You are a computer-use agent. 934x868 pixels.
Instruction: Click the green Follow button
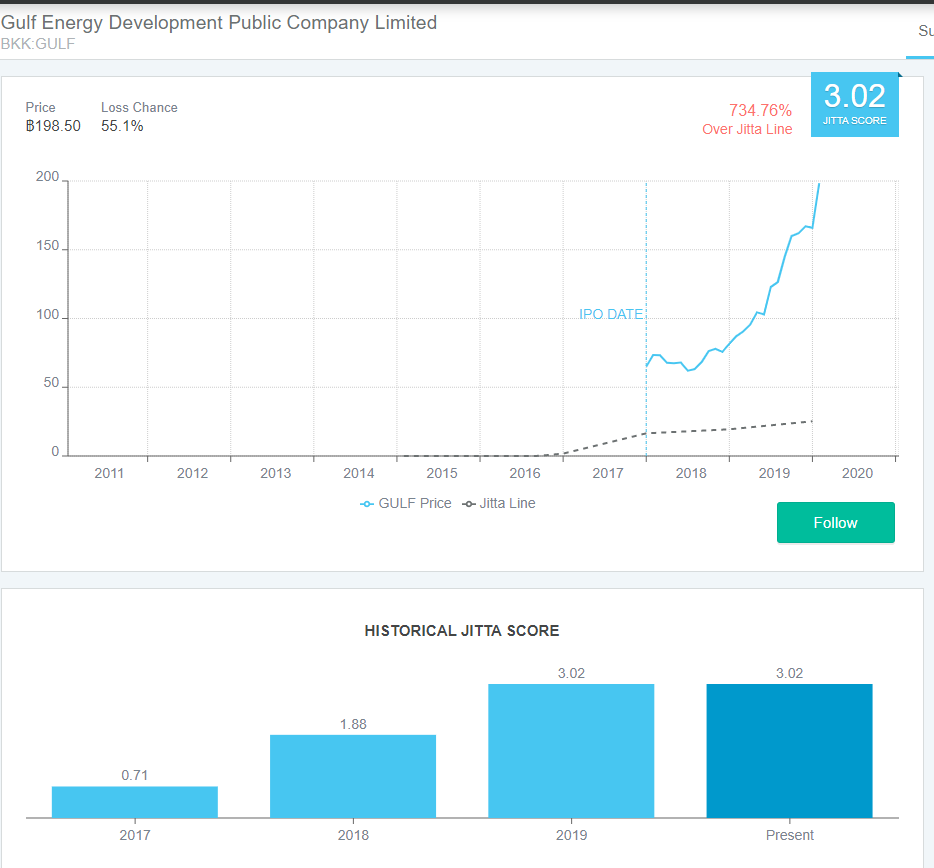point(835,522)
